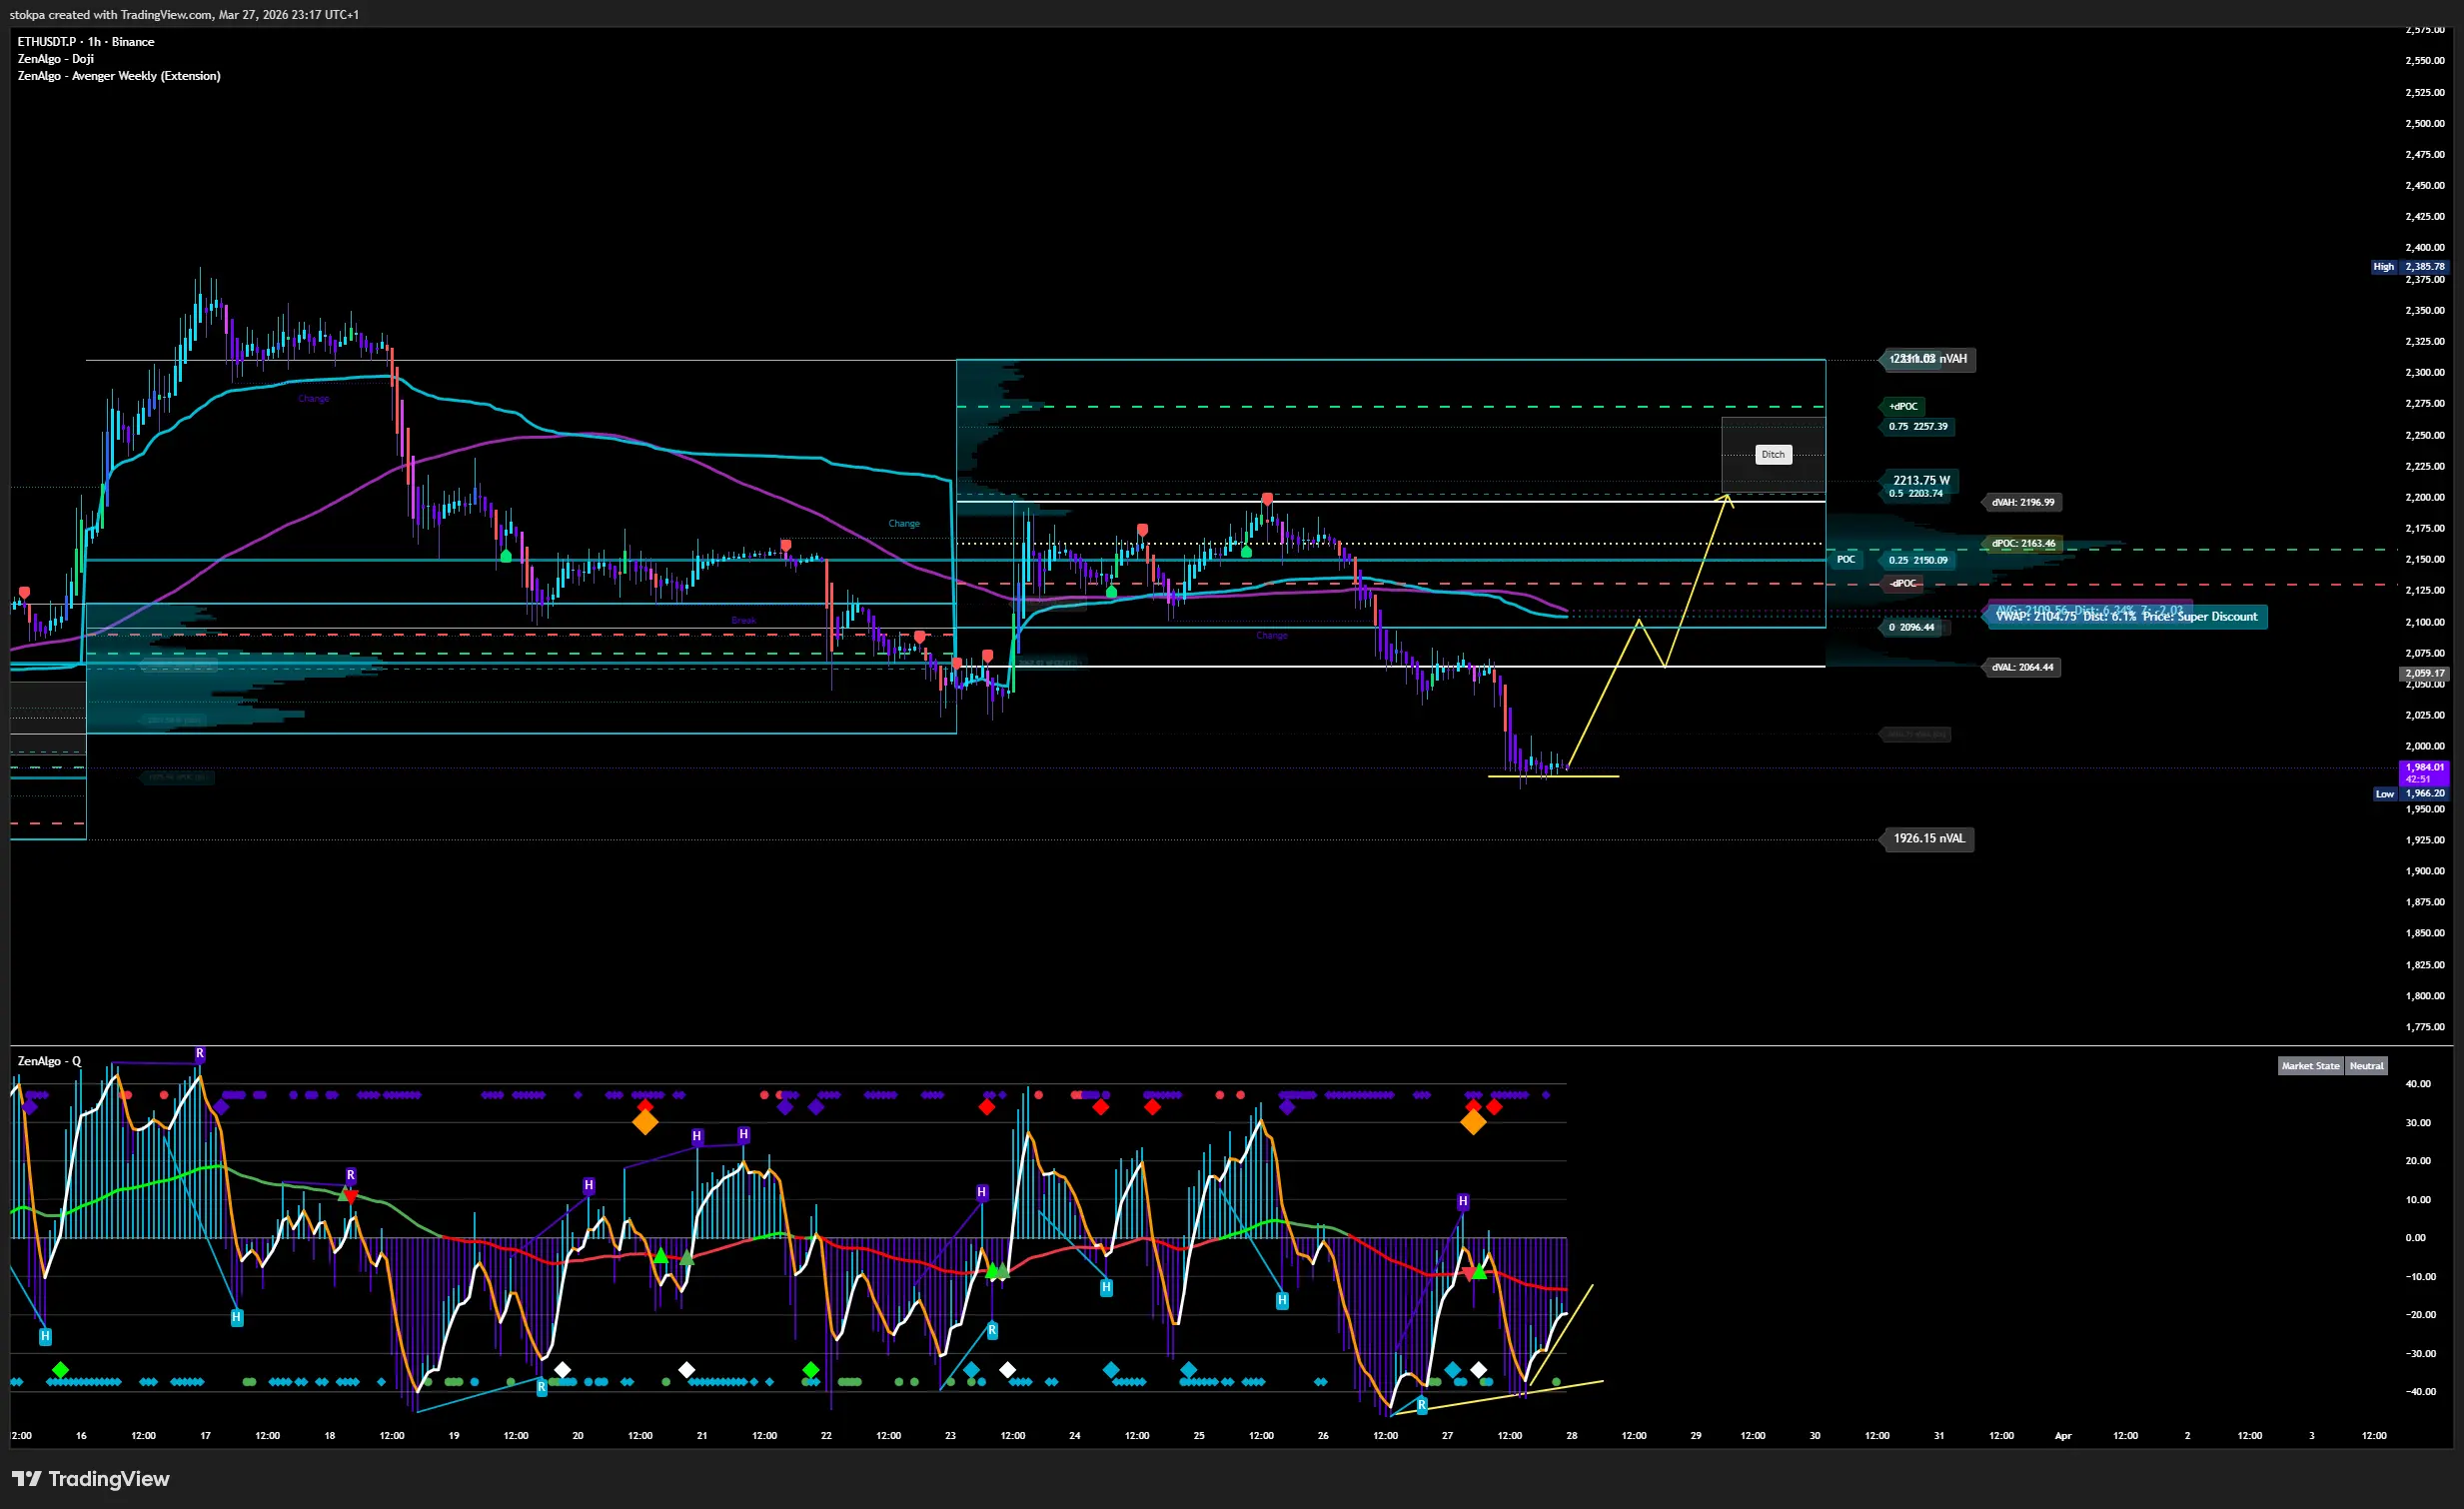
Task: Click the red -dPOC marker label
Action: (x=1903, y=584)
